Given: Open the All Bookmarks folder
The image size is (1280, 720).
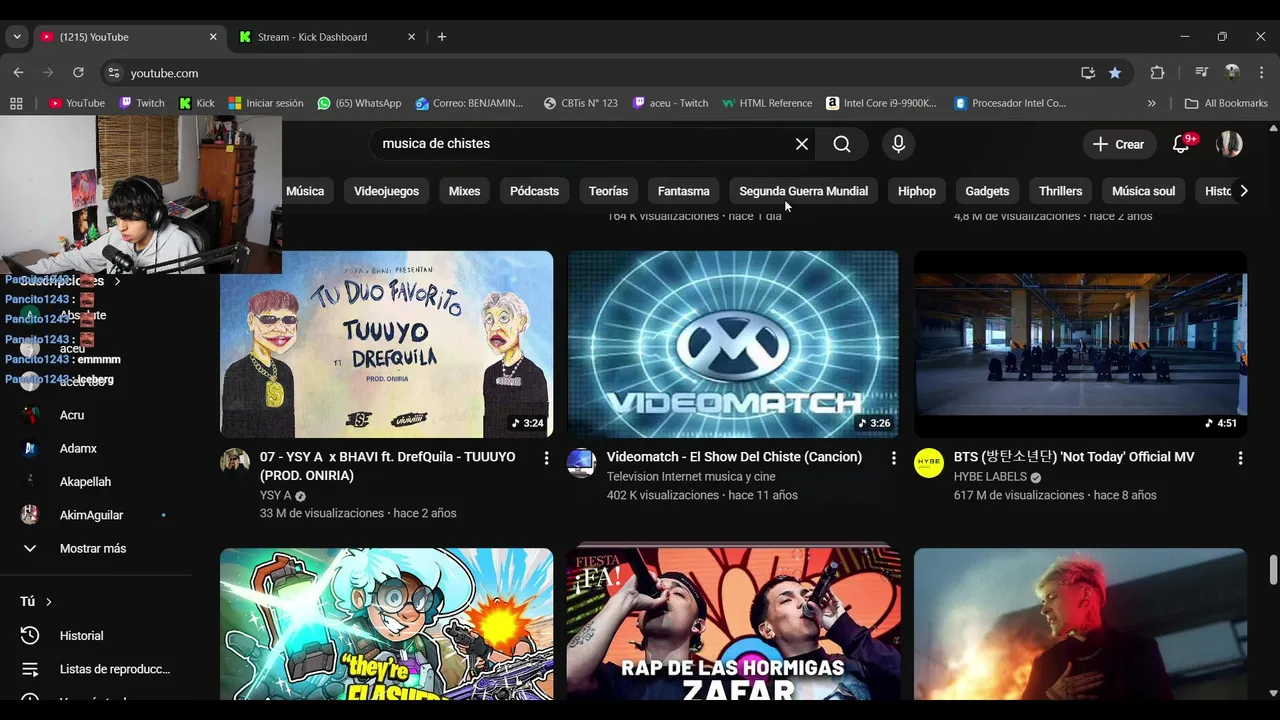Looking at the screenshot, I should (1226, 103).
